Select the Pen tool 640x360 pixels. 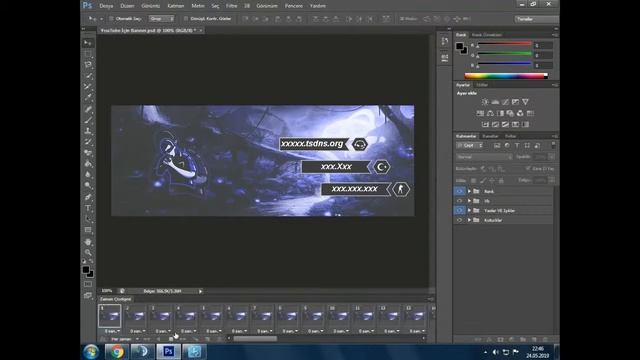click(x=88, y=197)
